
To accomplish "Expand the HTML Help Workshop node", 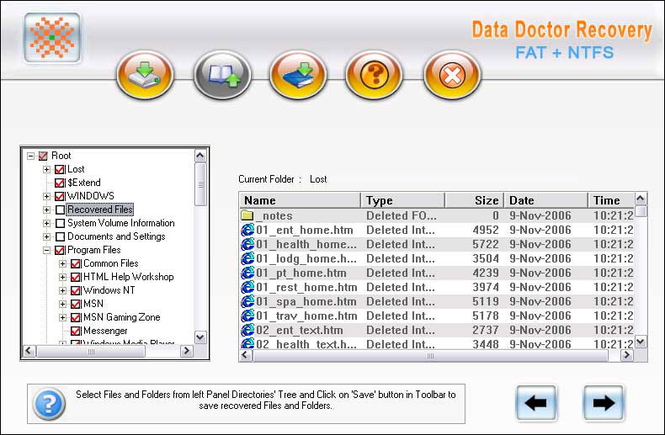I will click(63, 277).
